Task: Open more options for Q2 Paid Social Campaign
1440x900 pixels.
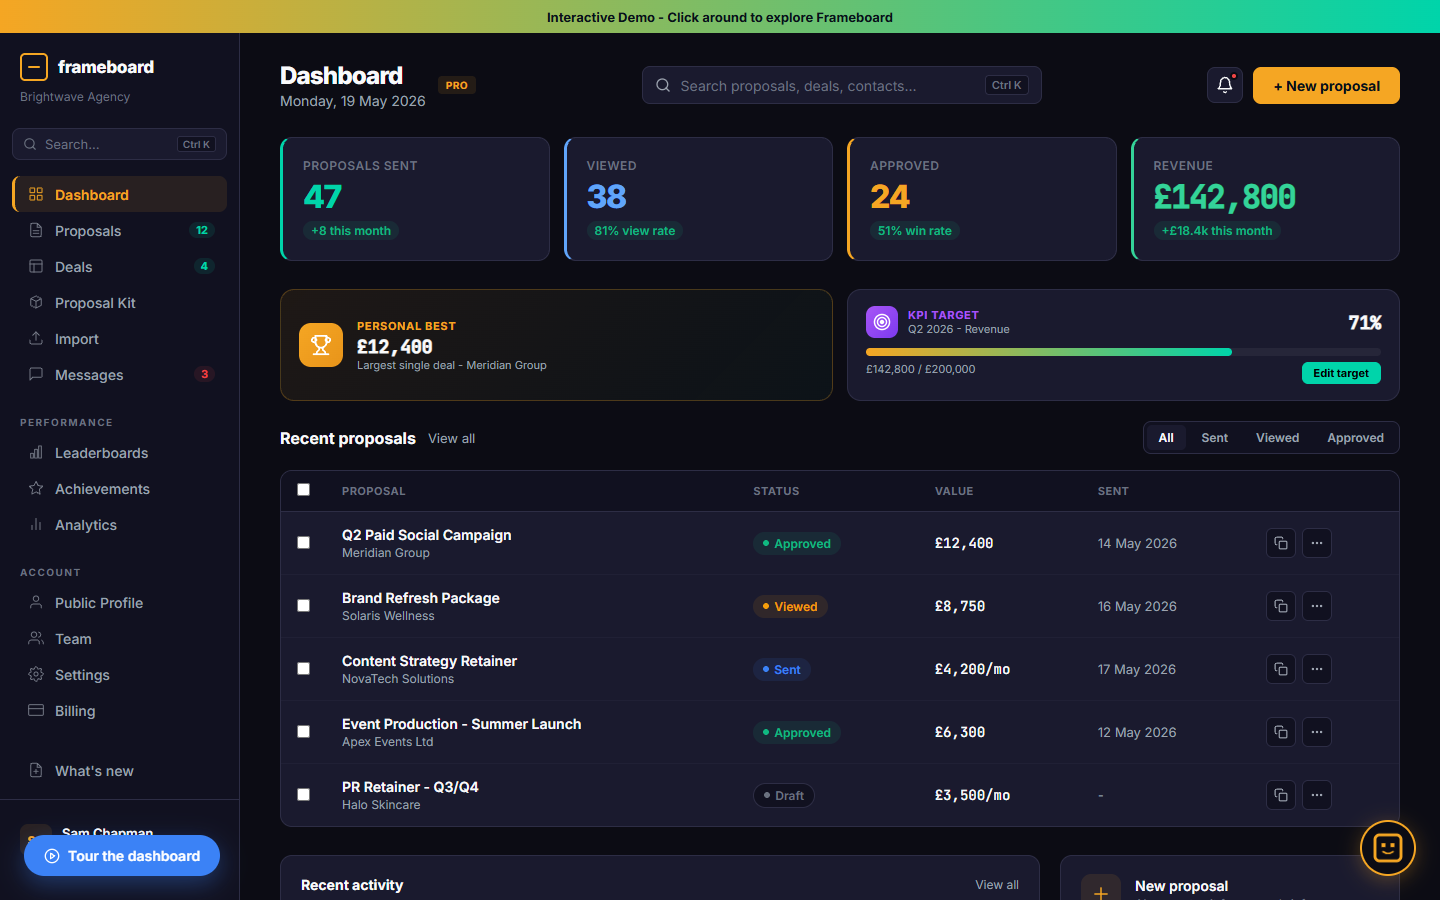Action: pyautogui.click(x=1317, y=543)
